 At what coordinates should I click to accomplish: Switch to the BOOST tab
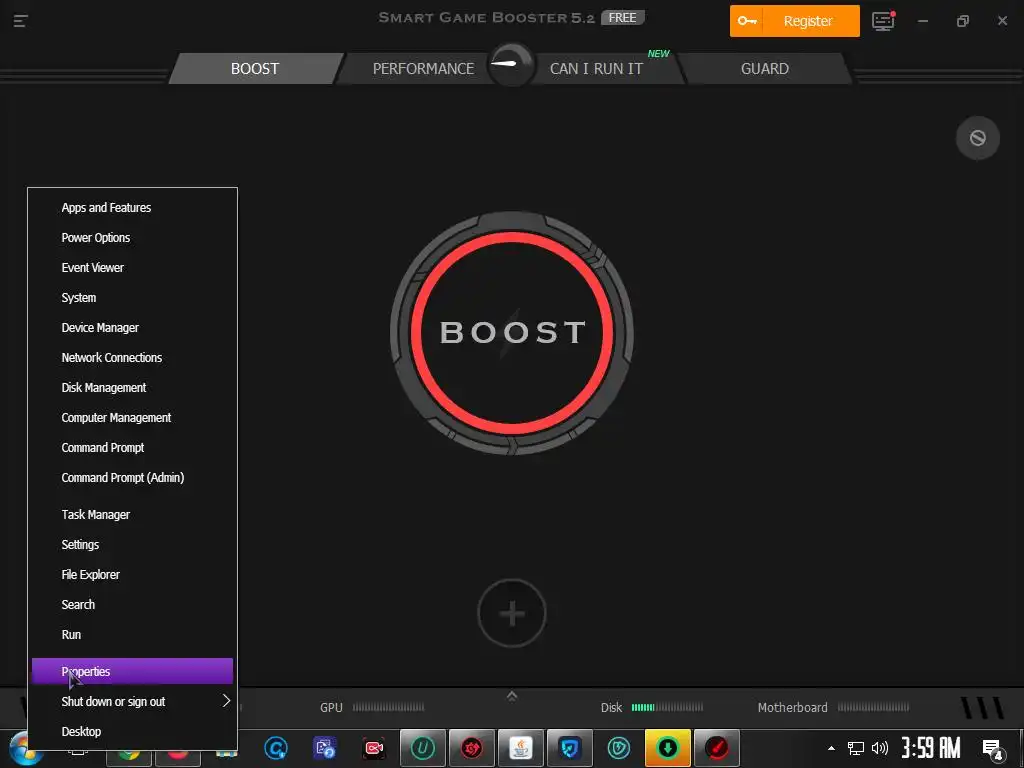(255, 69)
